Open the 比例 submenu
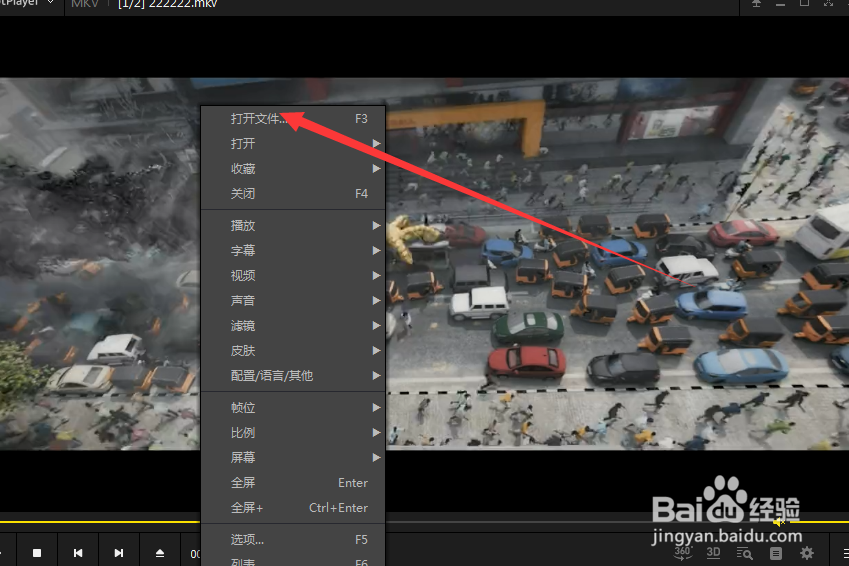 coord(292,432)
